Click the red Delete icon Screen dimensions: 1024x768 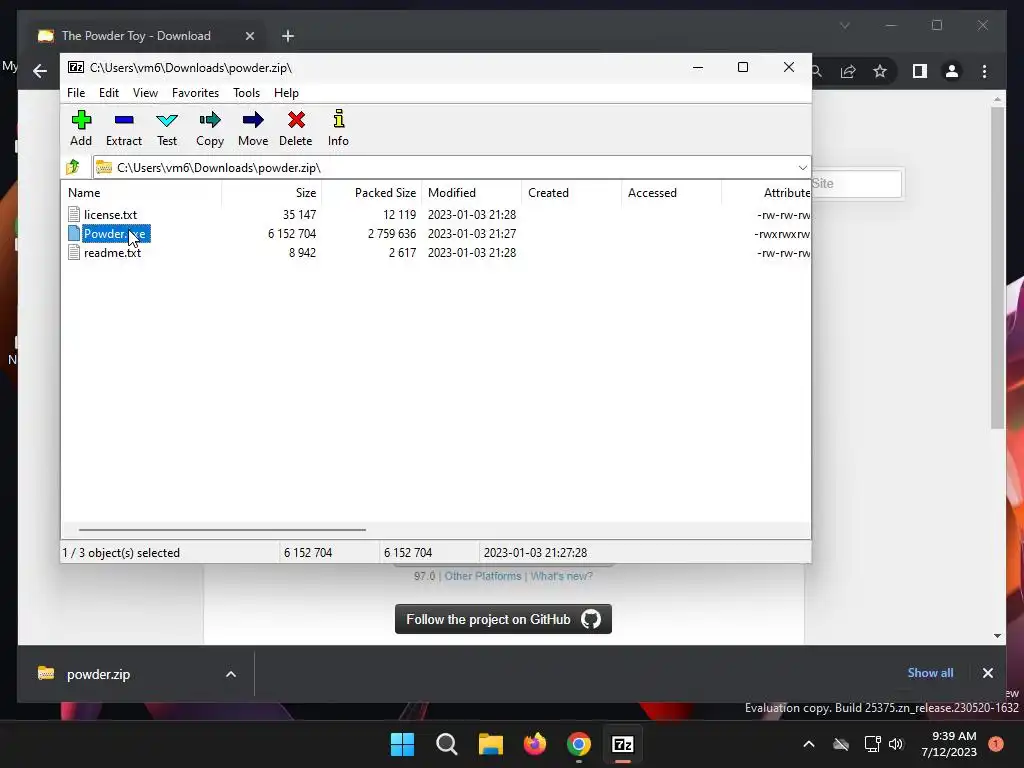(296, 120)
